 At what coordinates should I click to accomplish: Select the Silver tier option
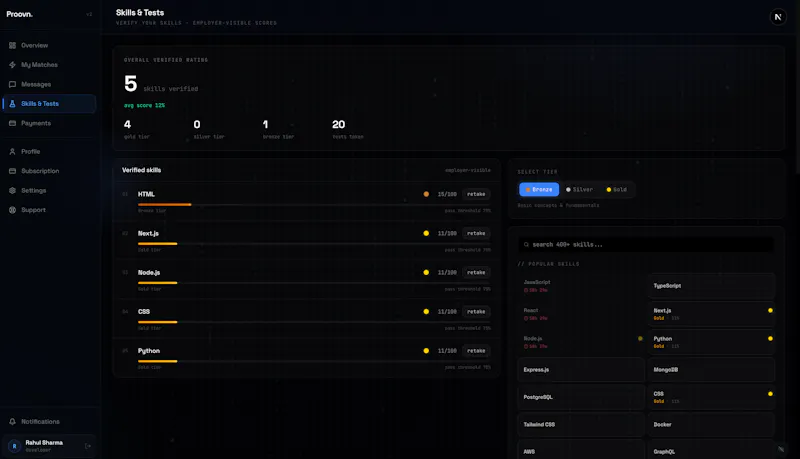[579, 189]
